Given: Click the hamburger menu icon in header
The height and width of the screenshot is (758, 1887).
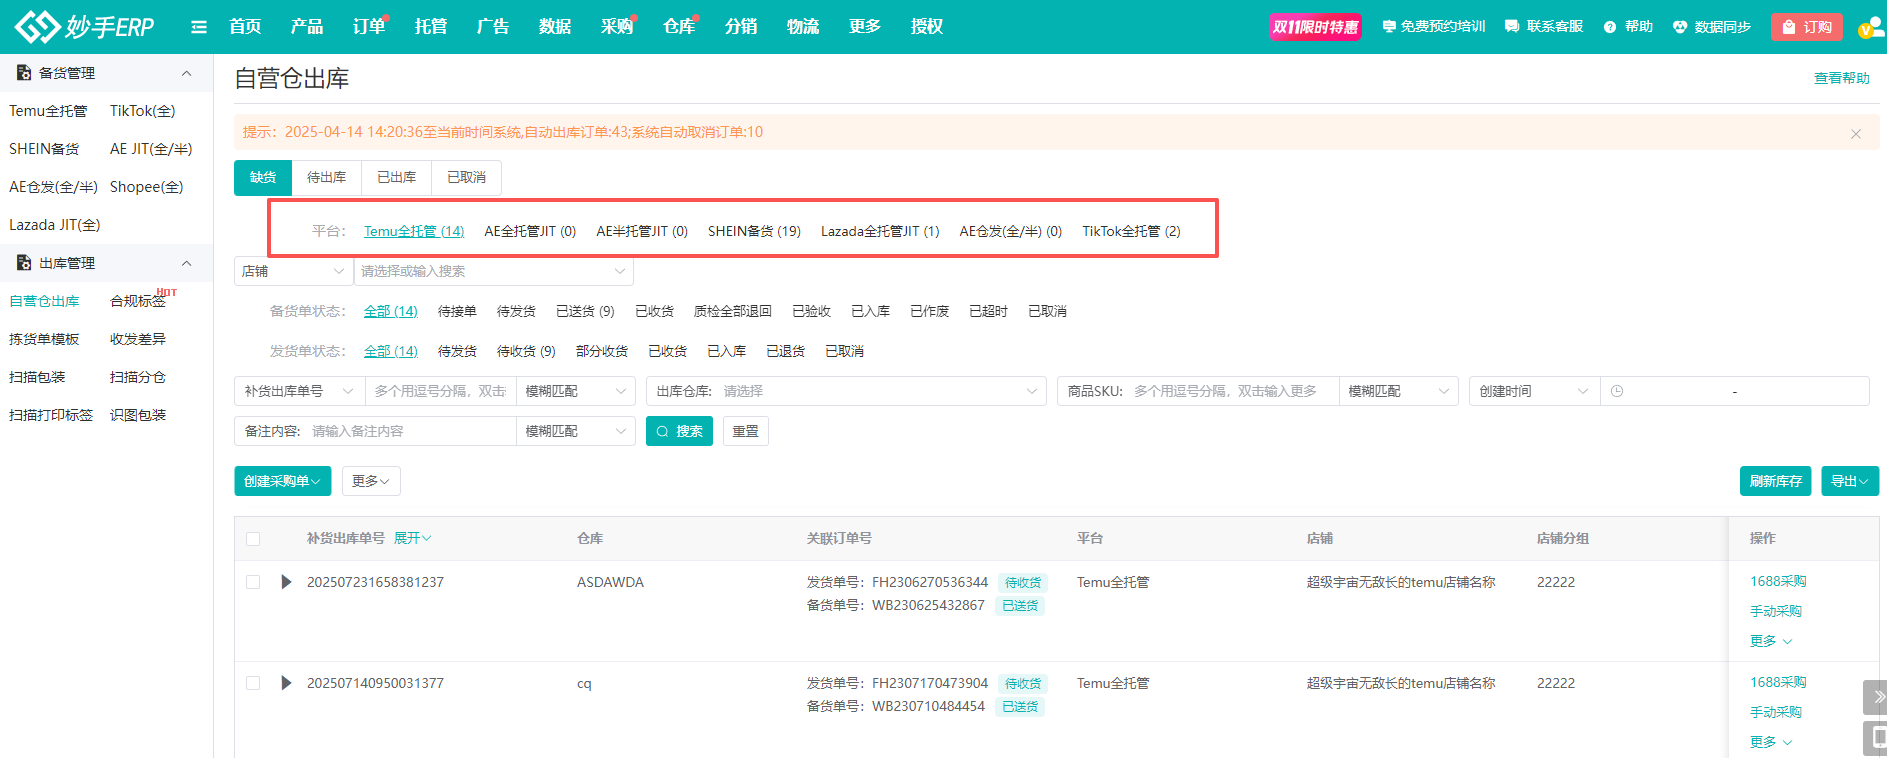Looking at the screenshot, I should [199, 27].
